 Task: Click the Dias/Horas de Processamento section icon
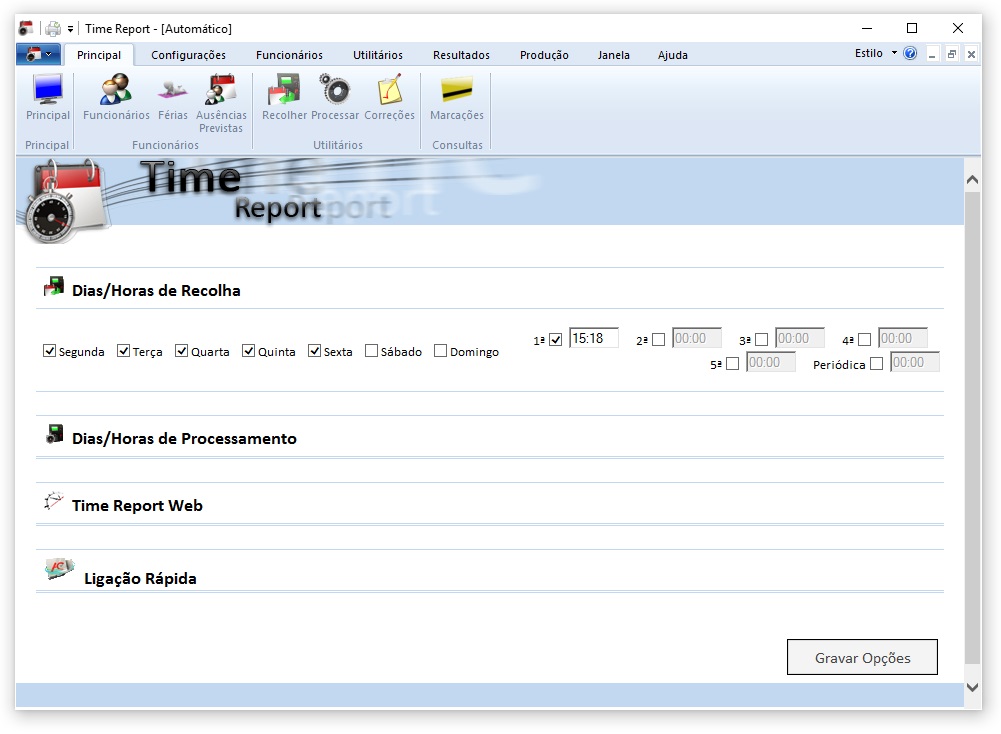55,434
